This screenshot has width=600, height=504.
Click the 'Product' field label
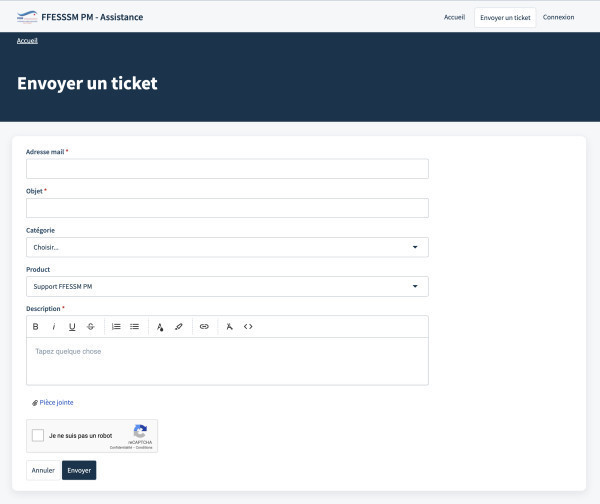[38, 269]
